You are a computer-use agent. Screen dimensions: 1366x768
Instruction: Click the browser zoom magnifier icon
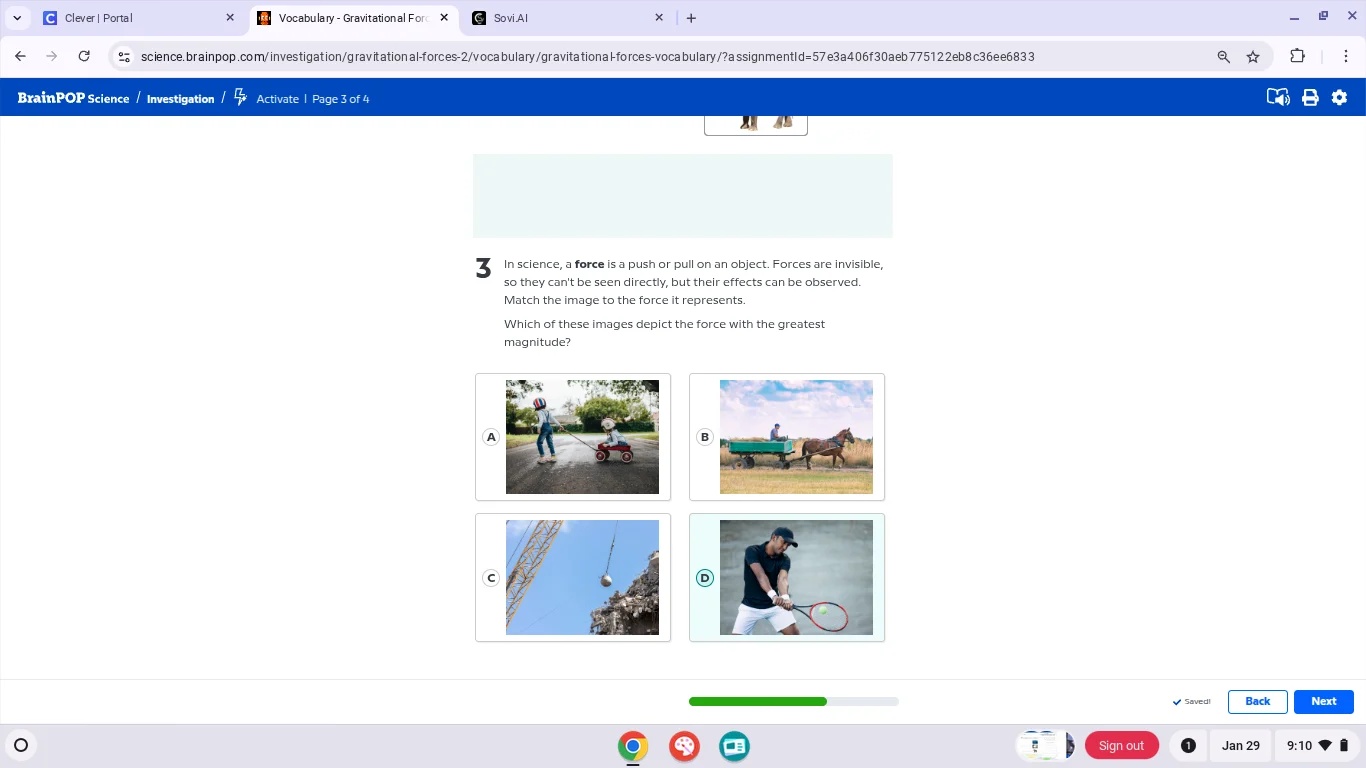(x=1223, y=57)
